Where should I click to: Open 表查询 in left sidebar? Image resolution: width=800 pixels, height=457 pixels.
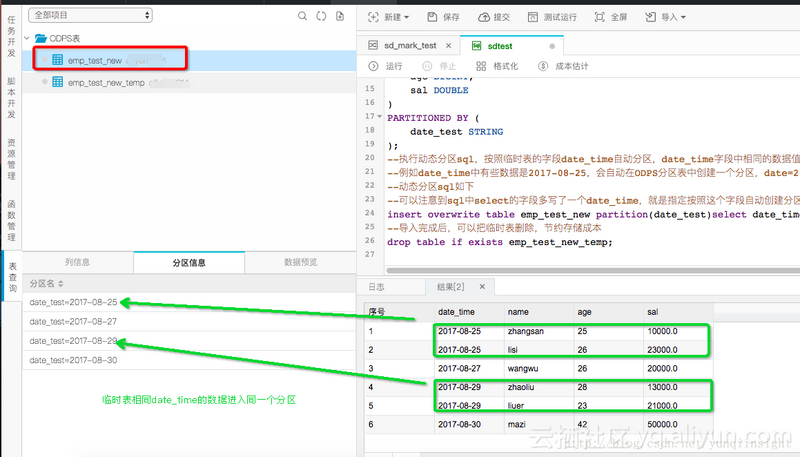[12, 277]
